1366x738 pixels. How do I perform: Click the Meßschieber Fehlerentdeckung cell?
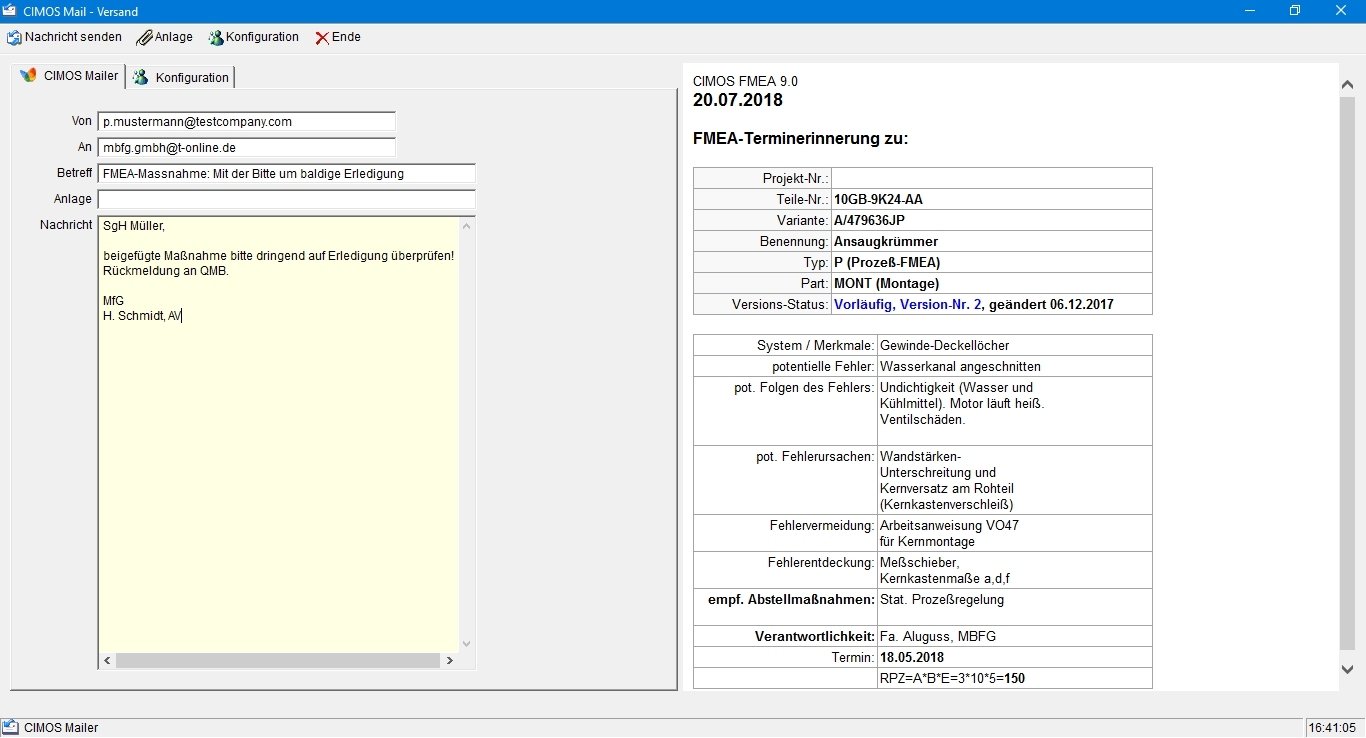coord(1015,570)
